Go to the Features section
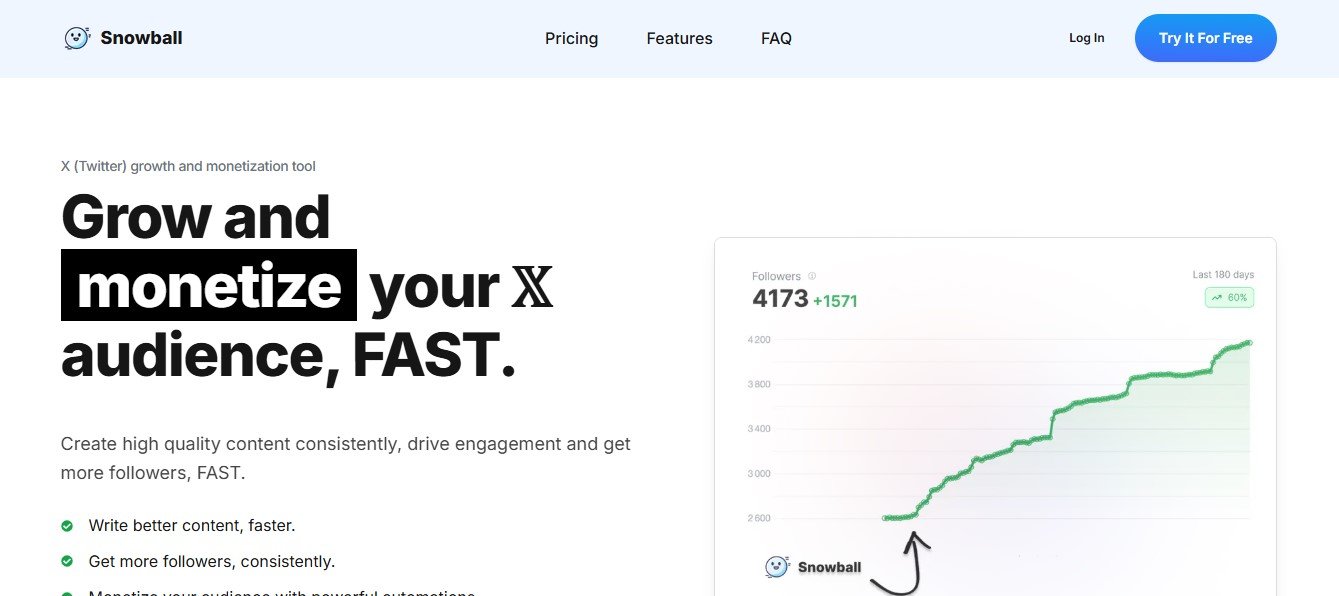Screen dimensions: 1339x596 click(x=679, y=38)
